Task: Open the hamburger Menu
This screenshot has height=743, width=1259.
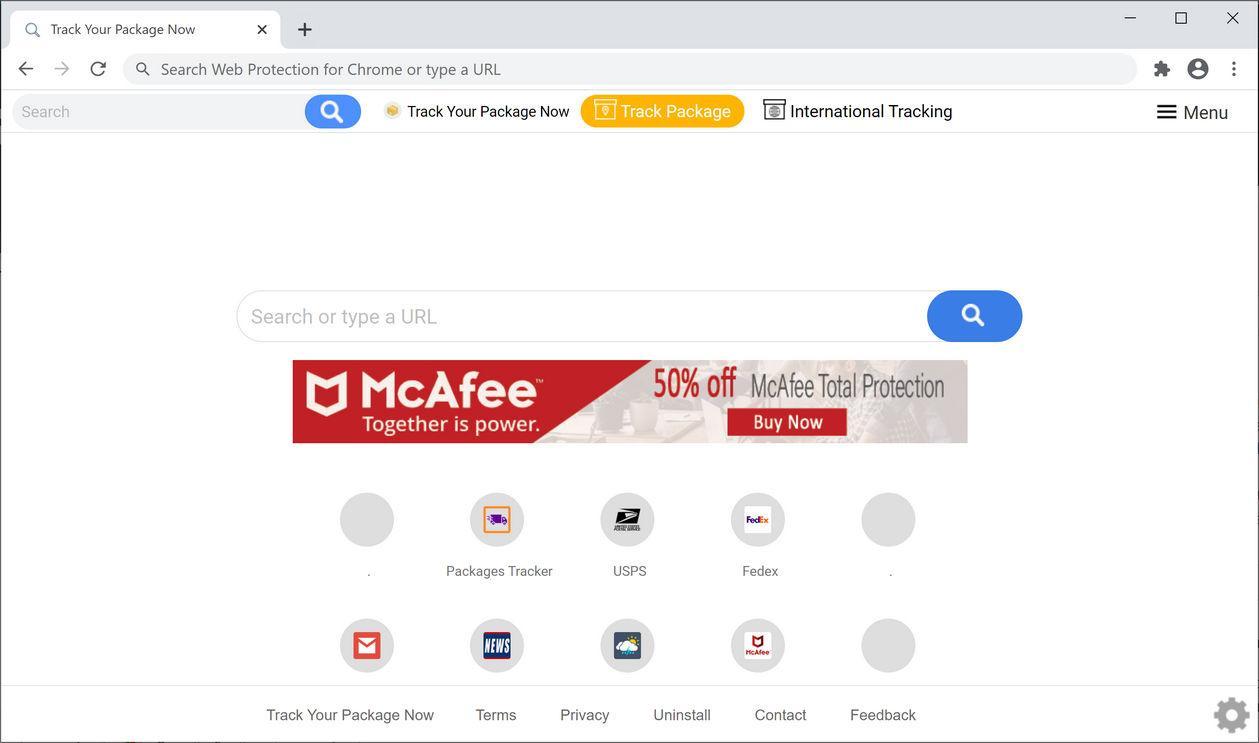Action: coord(1192,112)
